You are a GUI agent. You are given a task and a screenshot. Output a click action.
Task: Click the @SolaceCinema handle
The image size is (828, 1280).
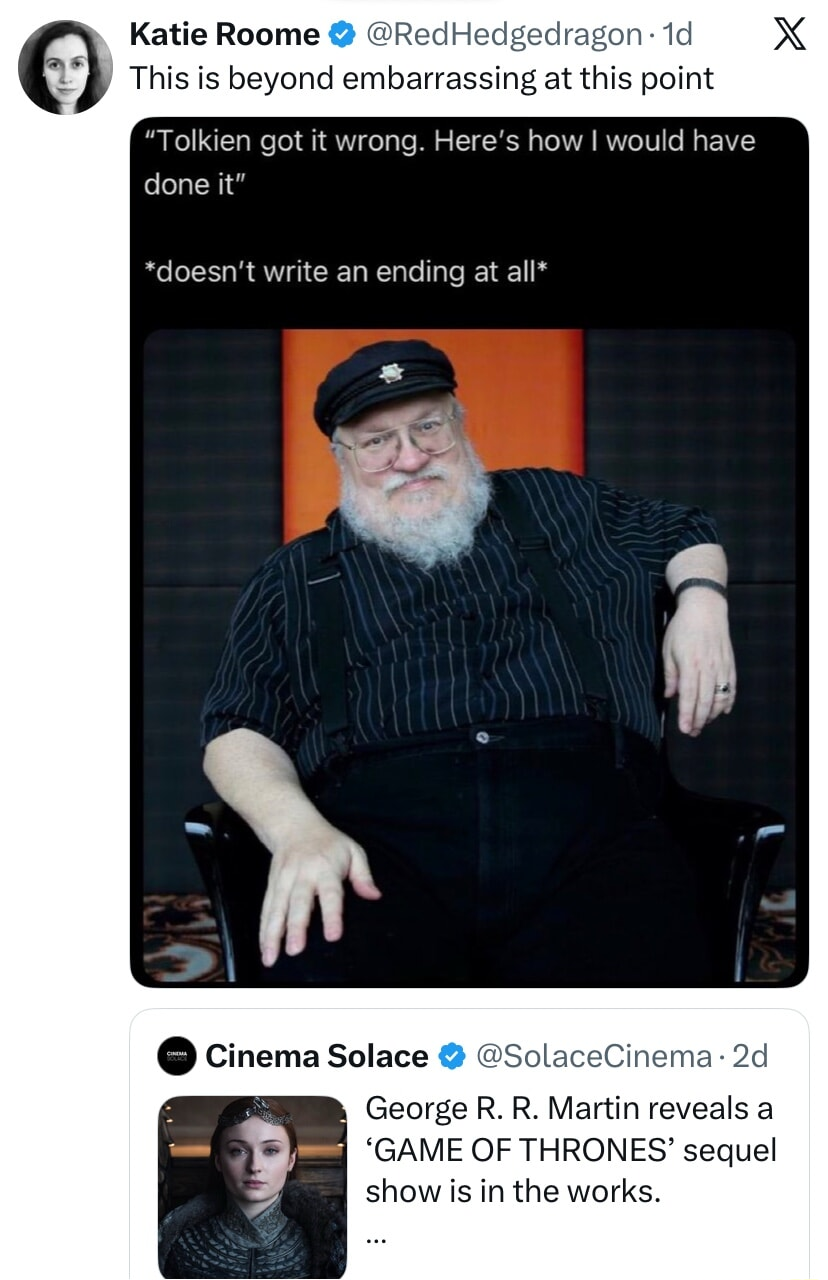point(592,1056)
